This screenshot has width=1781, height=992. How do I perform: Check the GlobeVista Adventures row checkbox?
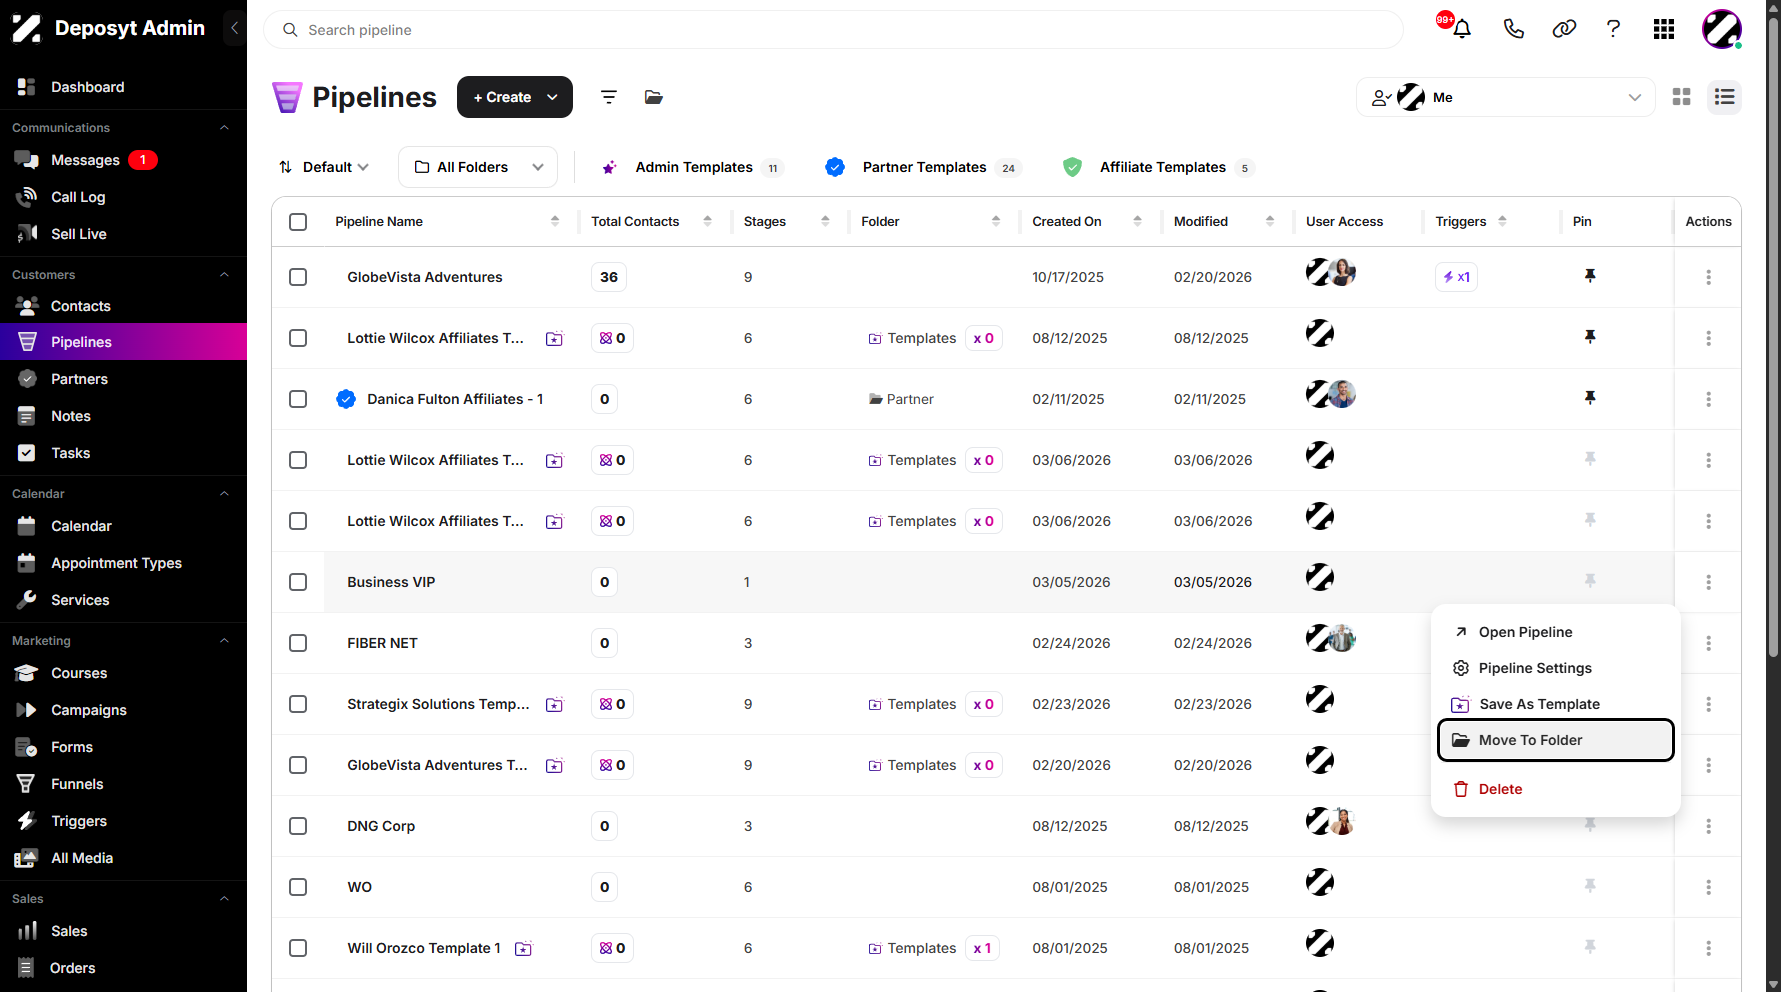point(298,277)
